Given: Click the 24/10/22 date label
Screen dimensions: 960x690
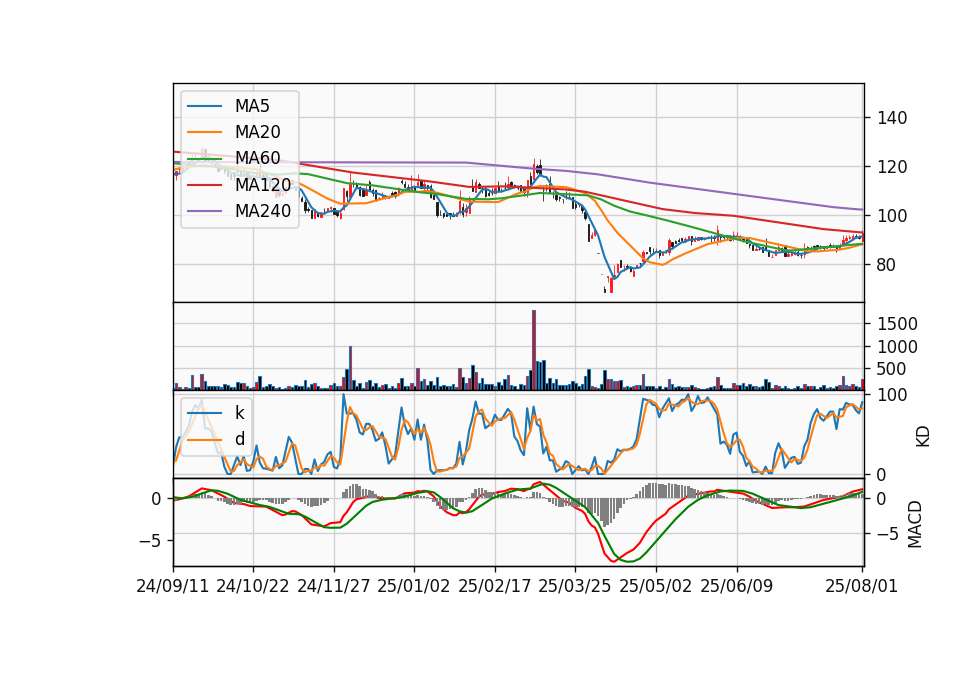Looking at the screenshot, I should (x=253, y=586).
